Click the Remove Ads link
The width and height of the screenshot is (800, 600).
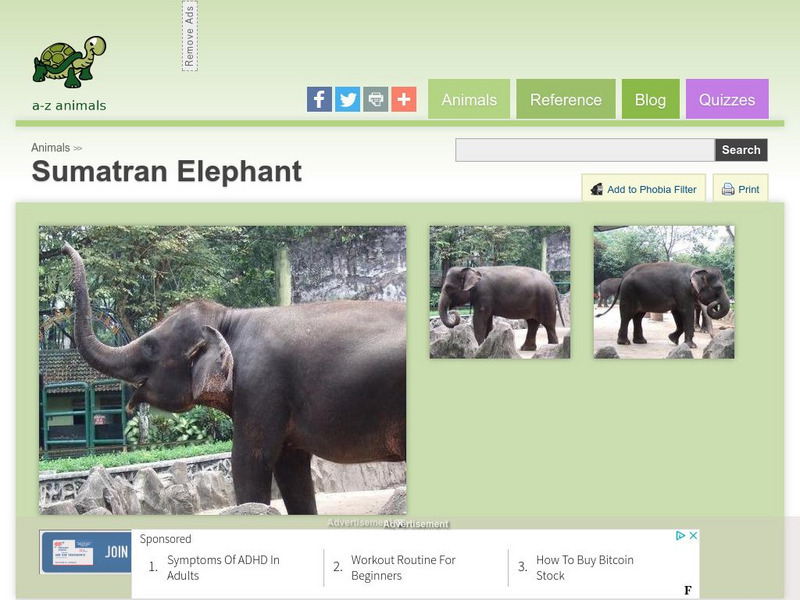coord(190,36)
